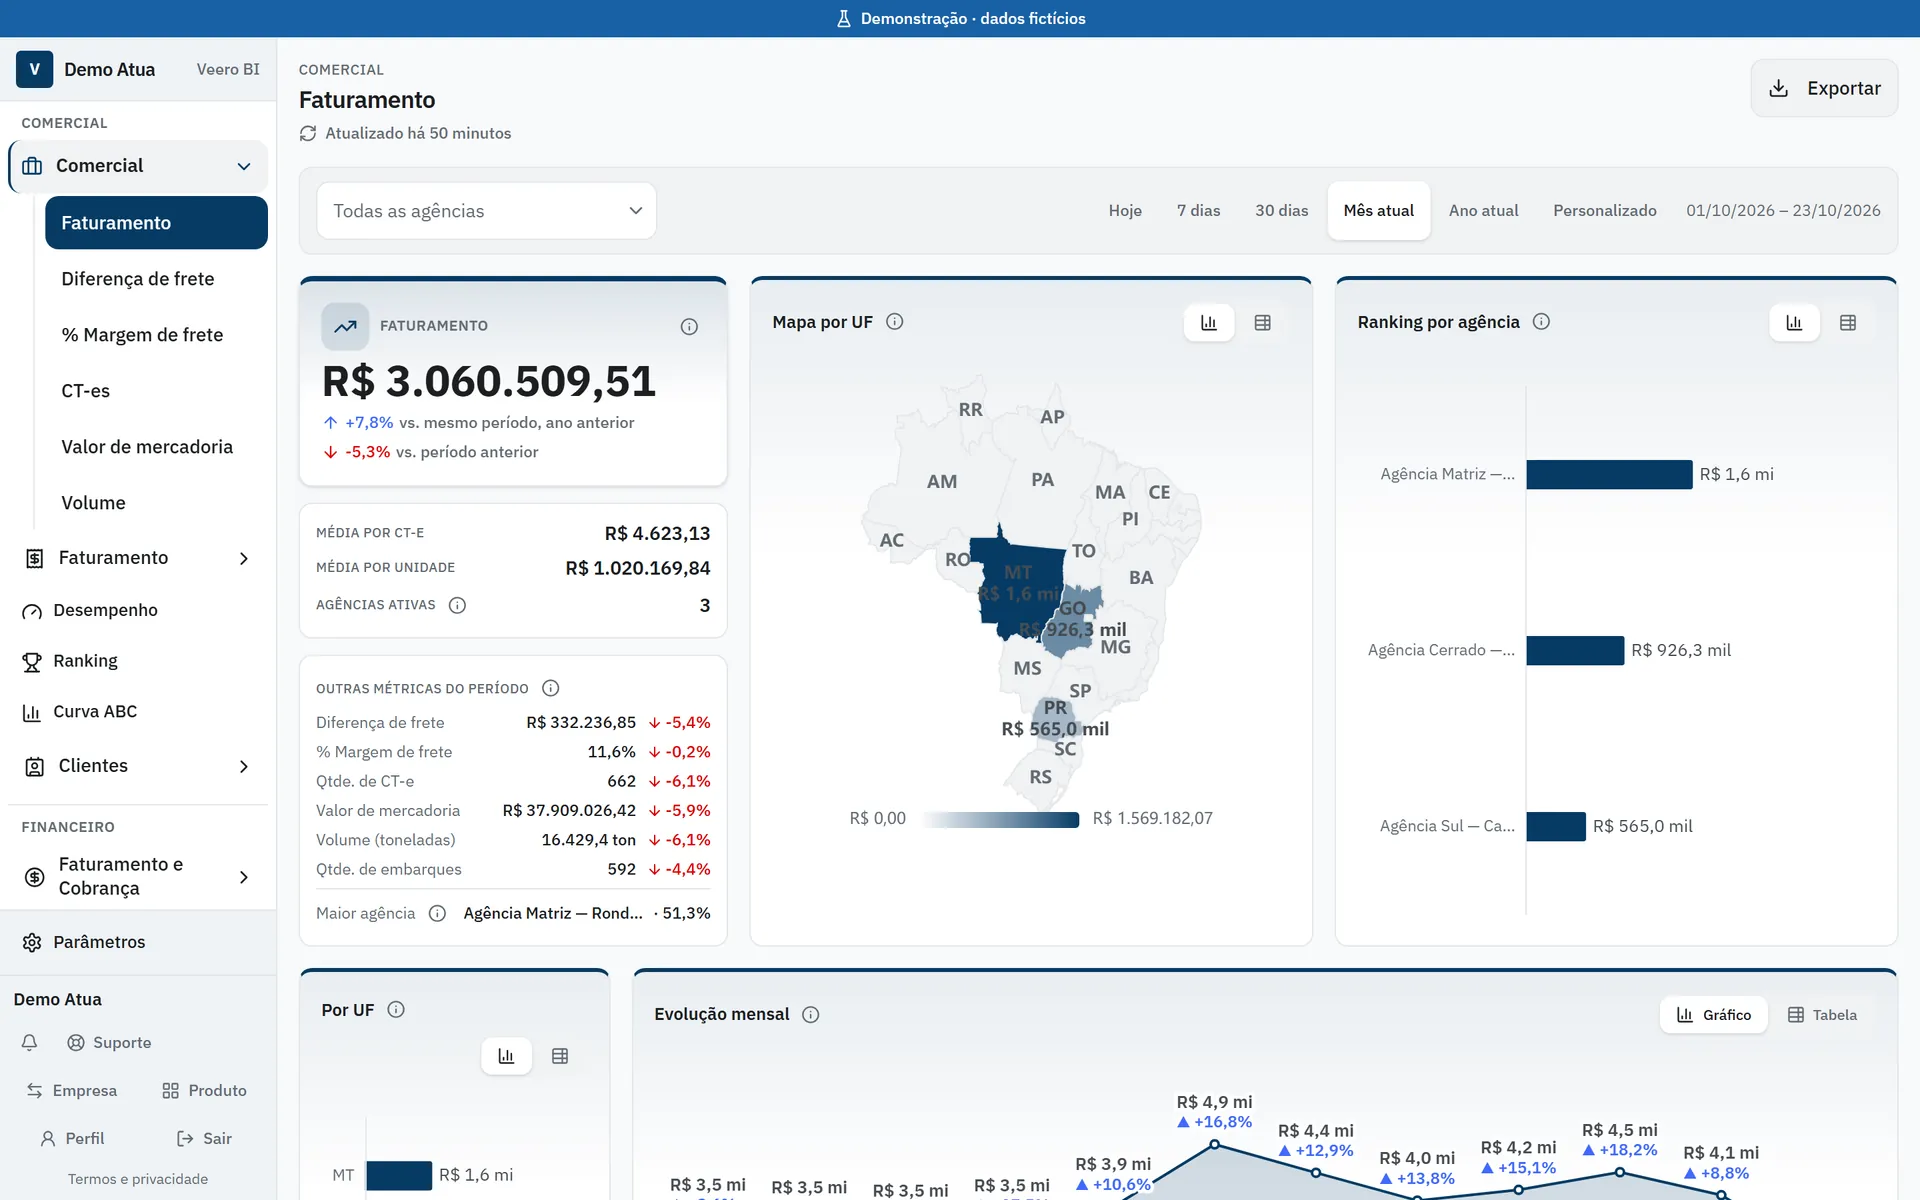Open Parâmetros settings
This screenshot has width=1920, height=1200.
click(138, 942)
